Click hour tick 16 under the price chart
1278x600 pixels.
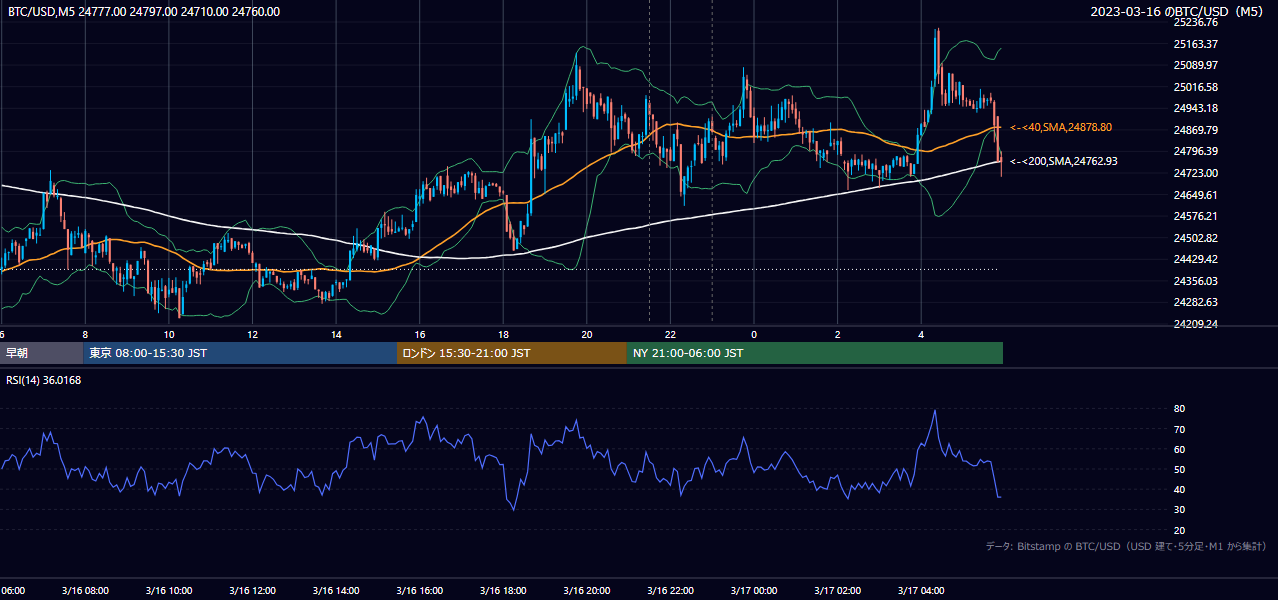(420, 335)
